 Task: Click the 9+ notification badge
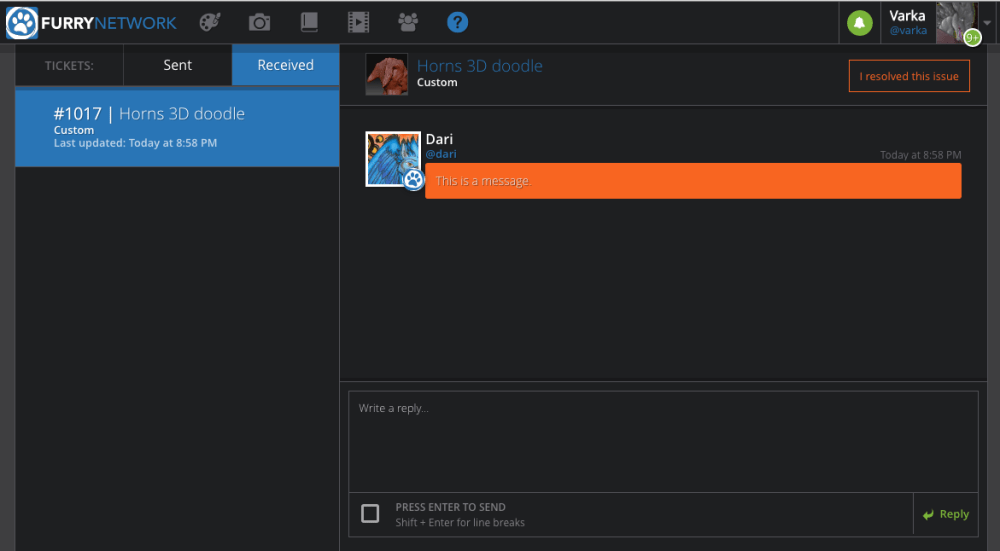tap(972, 38)
